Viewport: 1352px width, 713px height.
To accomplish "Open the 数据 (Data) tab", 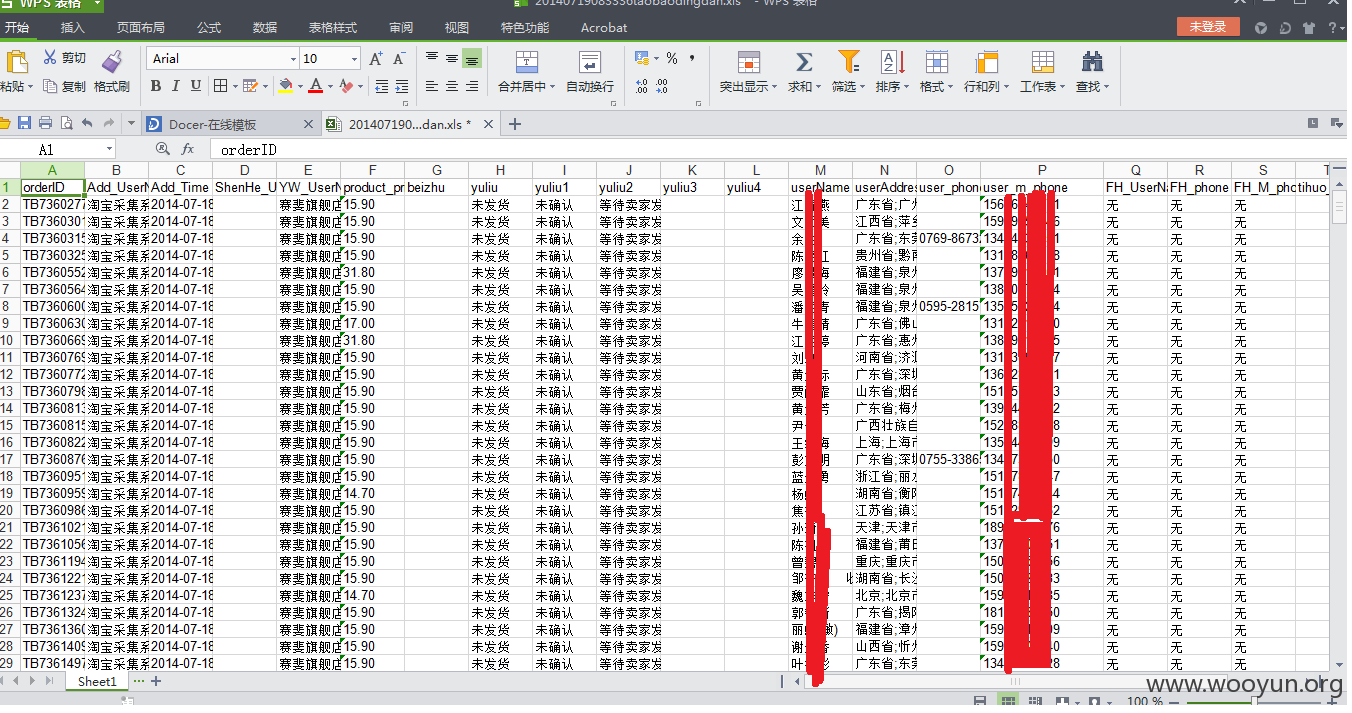I will pyautogui.click(x=264, y=27).
